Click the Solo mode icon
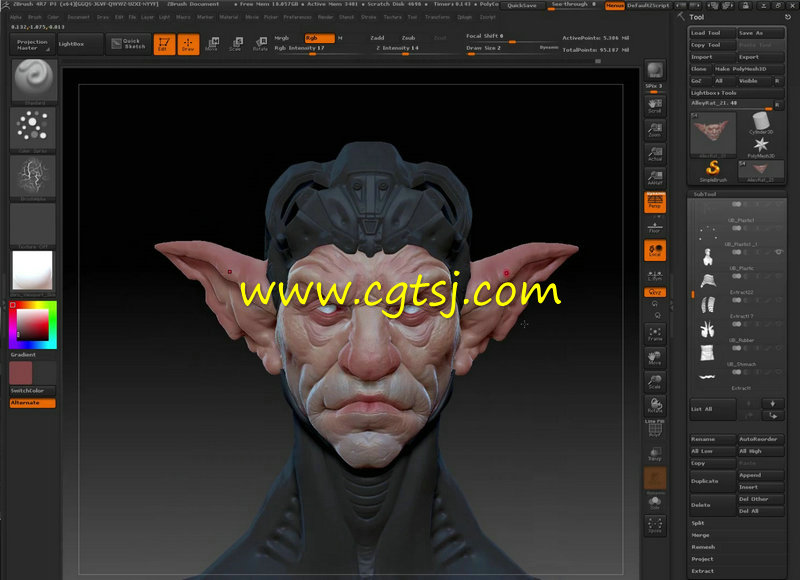Viewport: 800px width, 580px height. [x=655, y=502]
